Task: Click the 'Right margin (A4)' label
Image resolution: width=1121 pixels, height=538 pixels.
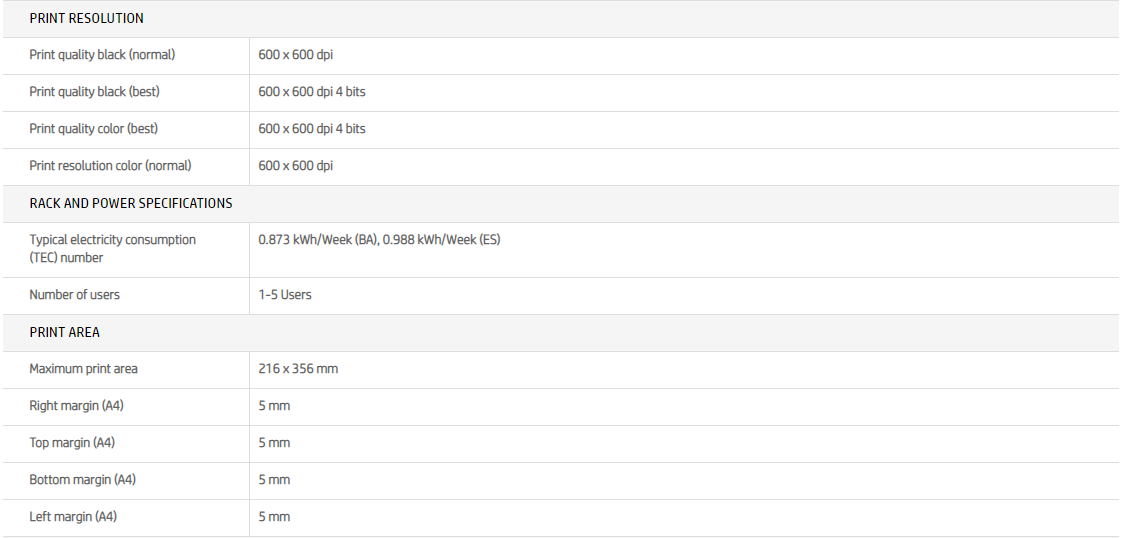Action: 76,406
